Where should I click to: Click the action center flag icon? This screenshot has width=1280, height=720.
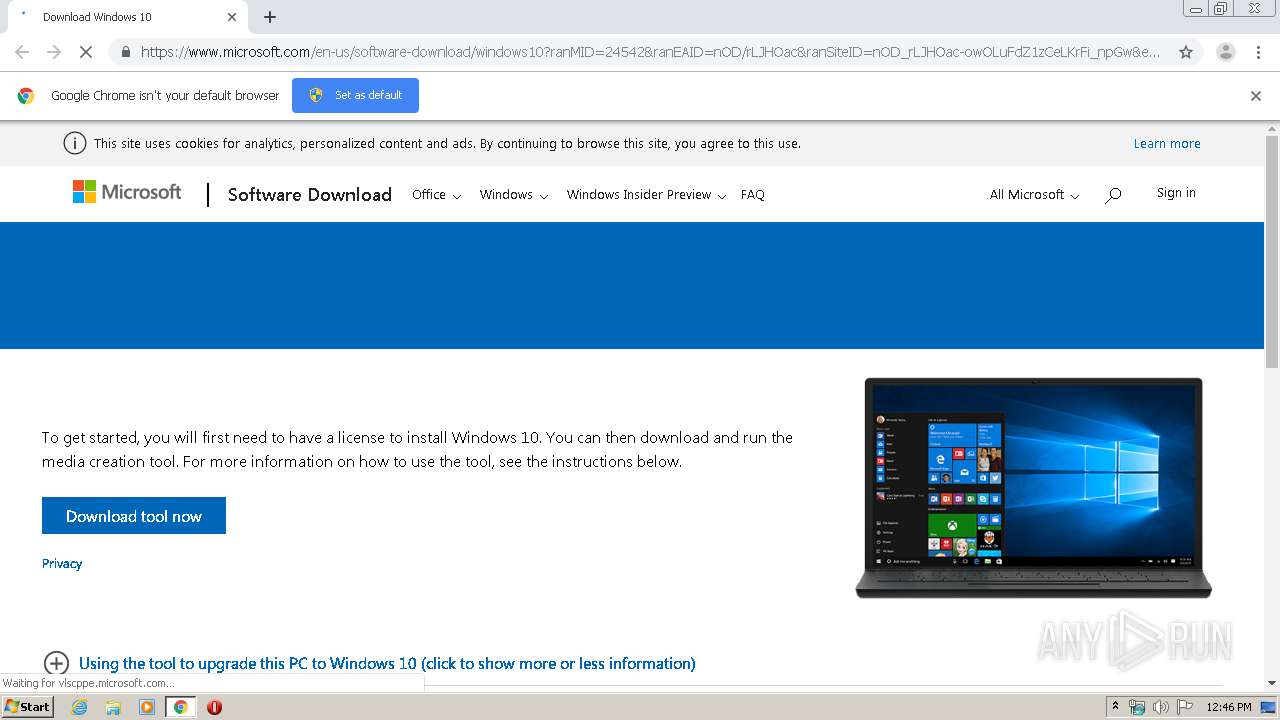1184,707
